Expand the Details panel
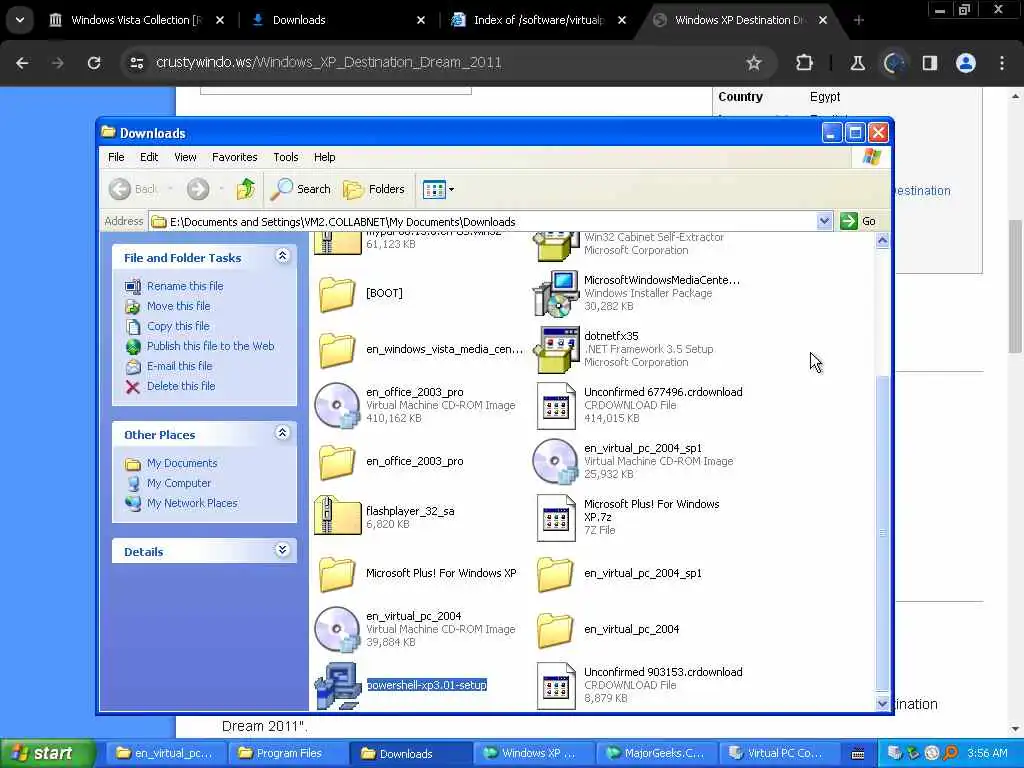Image resolution: width=1024 pixels, height=768 pixels. [x=282, y=550]
